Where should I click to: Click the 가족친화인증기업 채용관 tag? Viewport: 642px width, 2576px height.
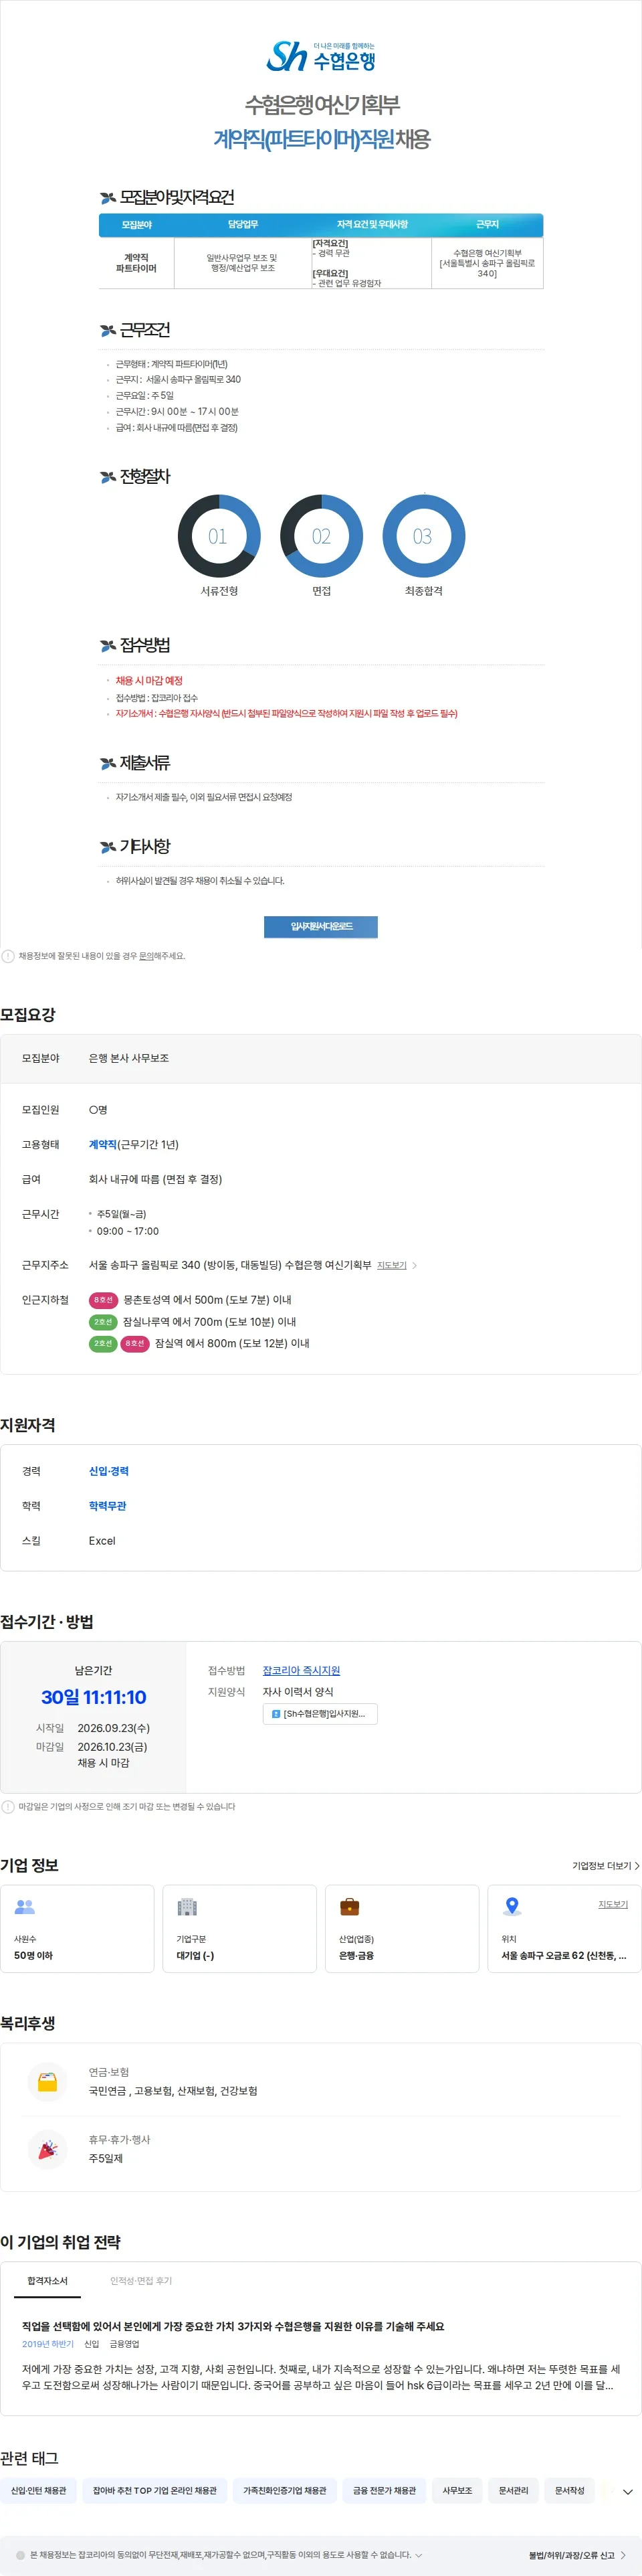[x=285, y=2491]
